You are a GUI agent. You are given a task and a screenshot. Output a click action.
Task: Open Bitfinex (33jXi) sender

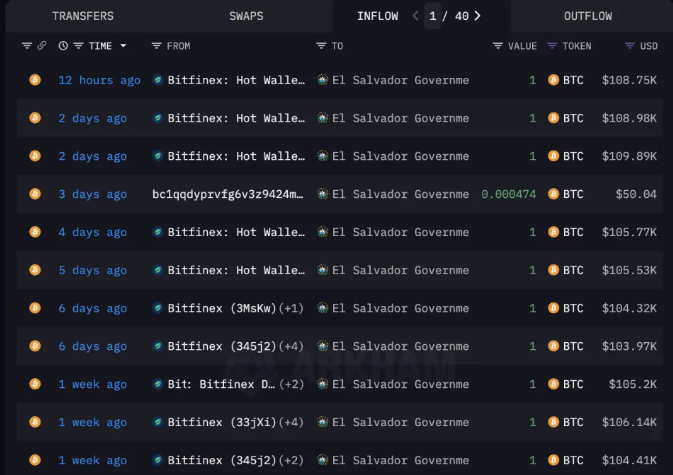pyautogui.click(x=222, y=422)
